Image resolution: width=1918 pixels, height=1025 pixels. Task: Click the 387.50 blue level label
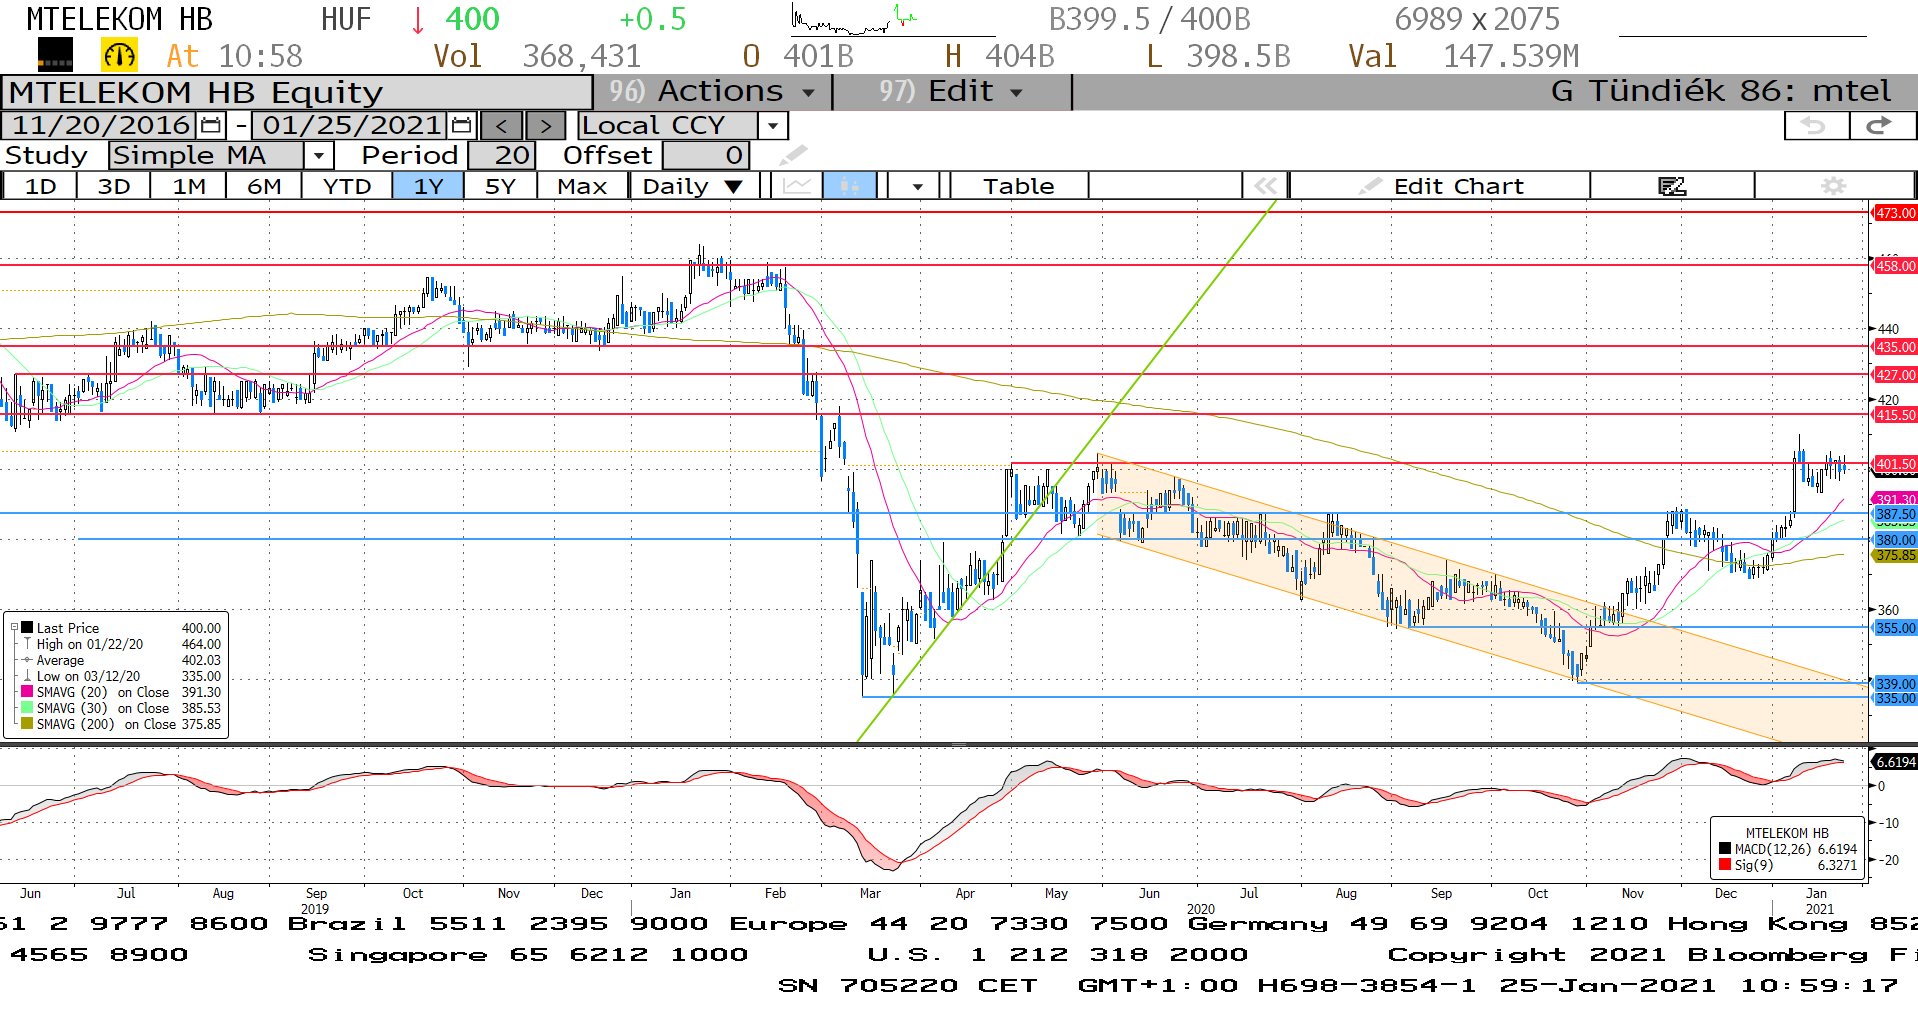tap(1894, 514)
